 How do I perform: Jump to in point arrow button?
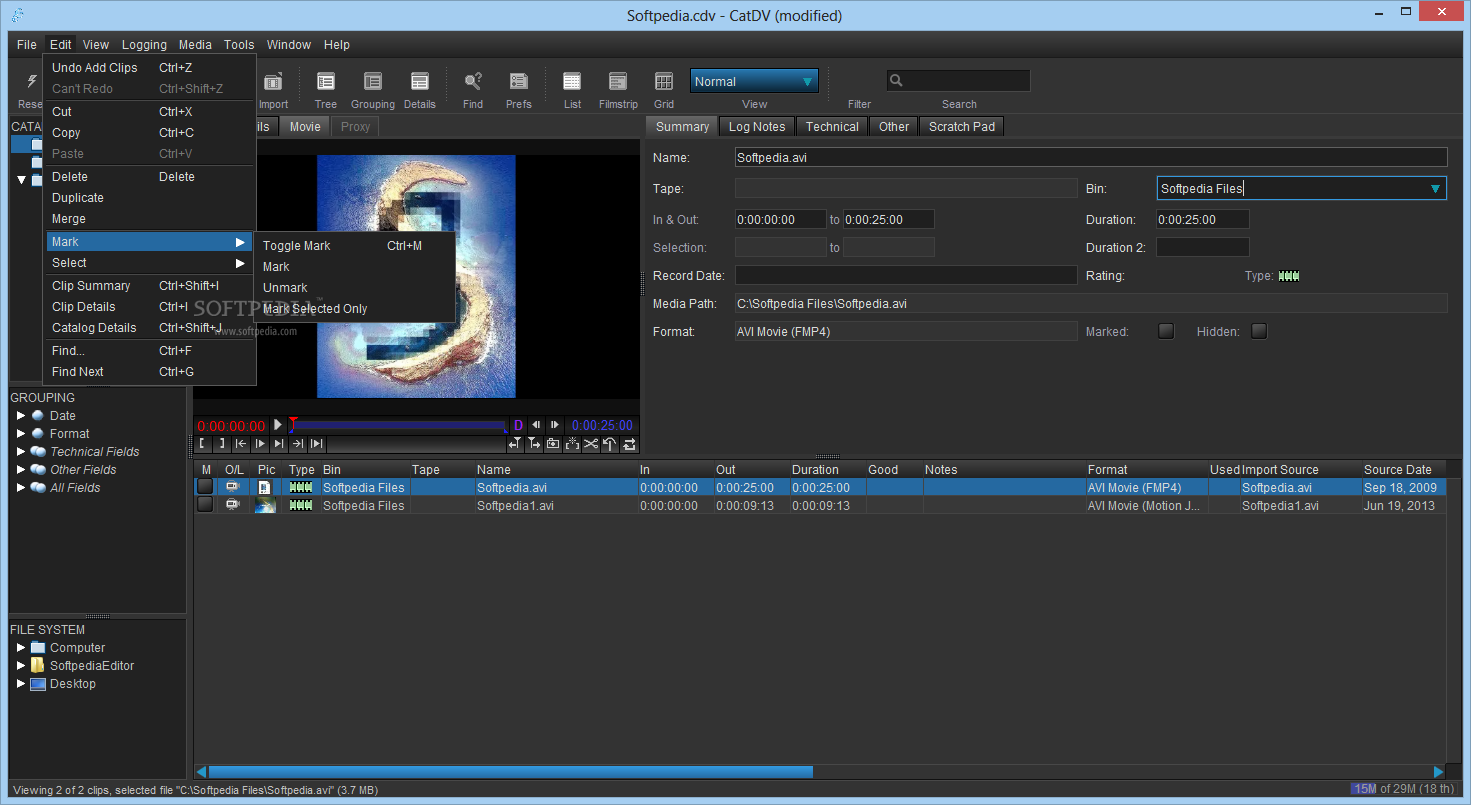[x=240, y=443]
